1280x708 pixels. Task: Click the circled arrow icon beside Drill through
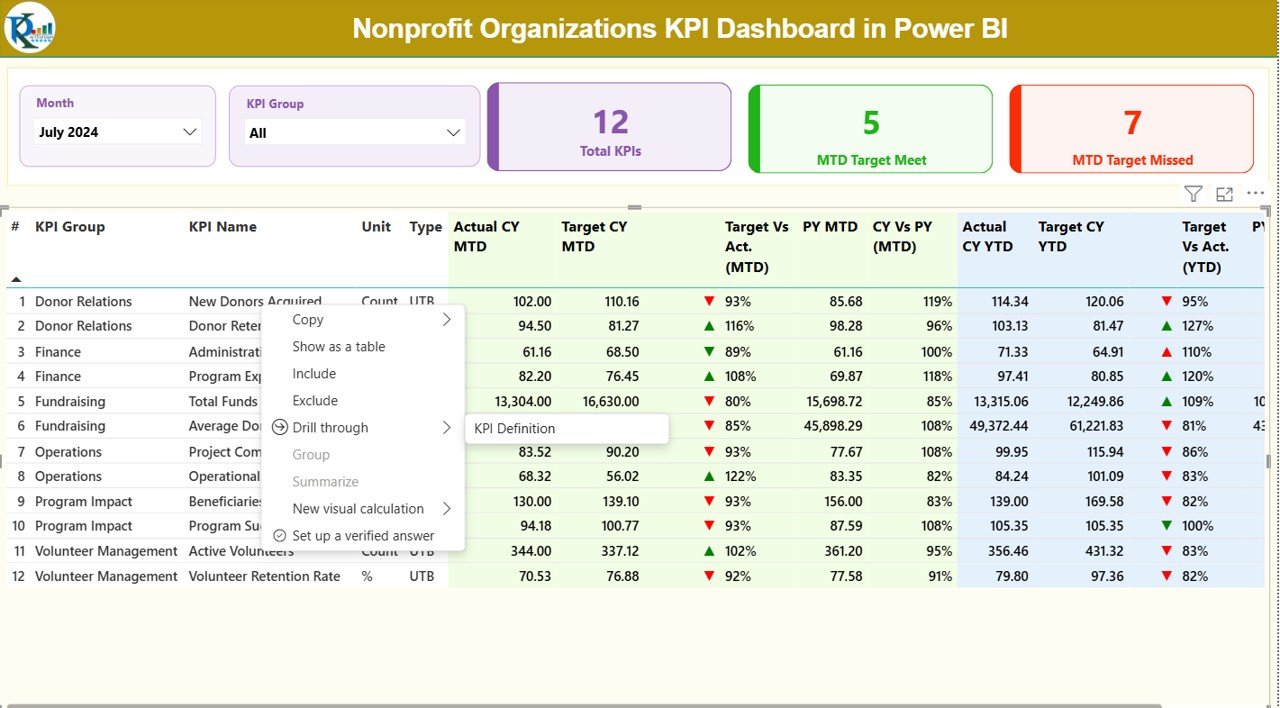tap(279, 427)
